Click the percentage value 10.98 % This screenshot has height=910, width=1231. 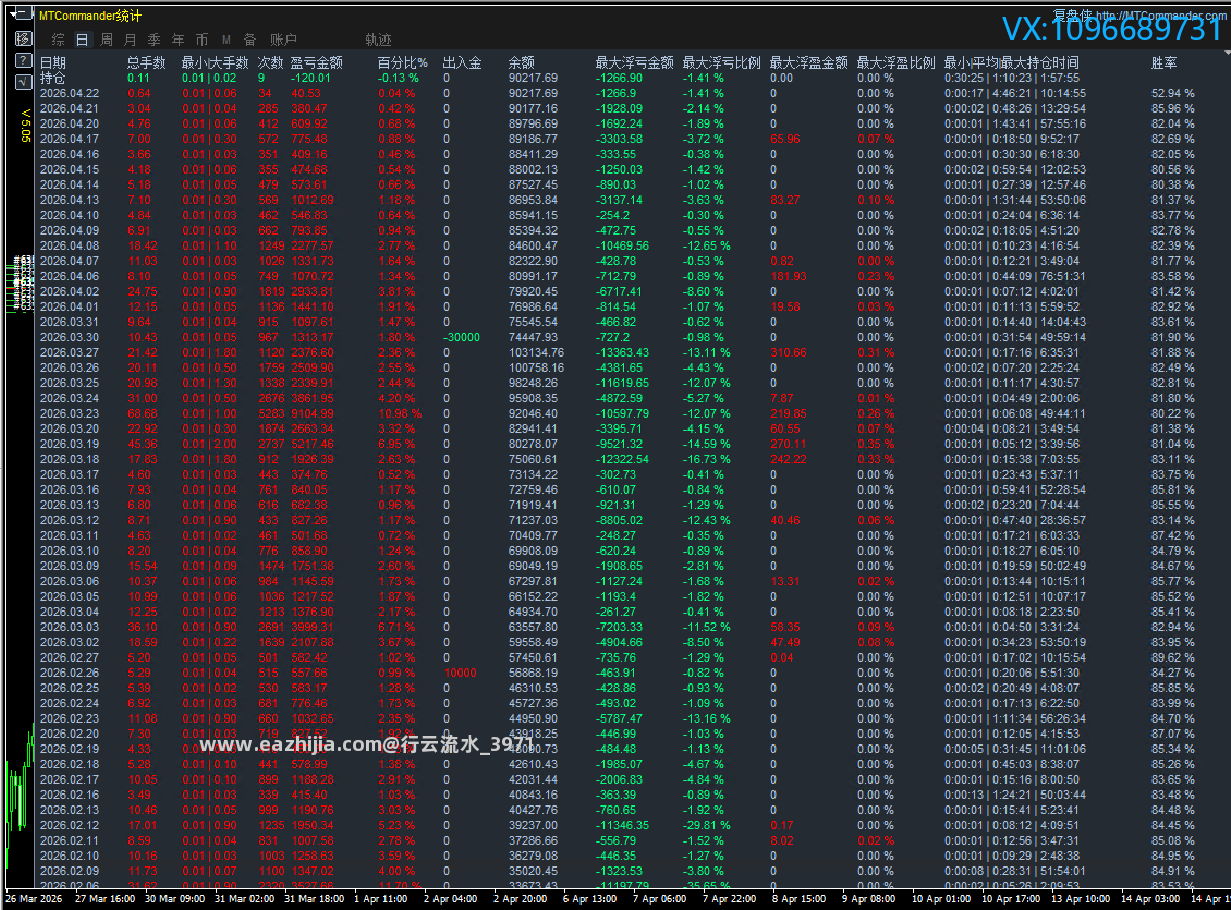pos(399,414)
